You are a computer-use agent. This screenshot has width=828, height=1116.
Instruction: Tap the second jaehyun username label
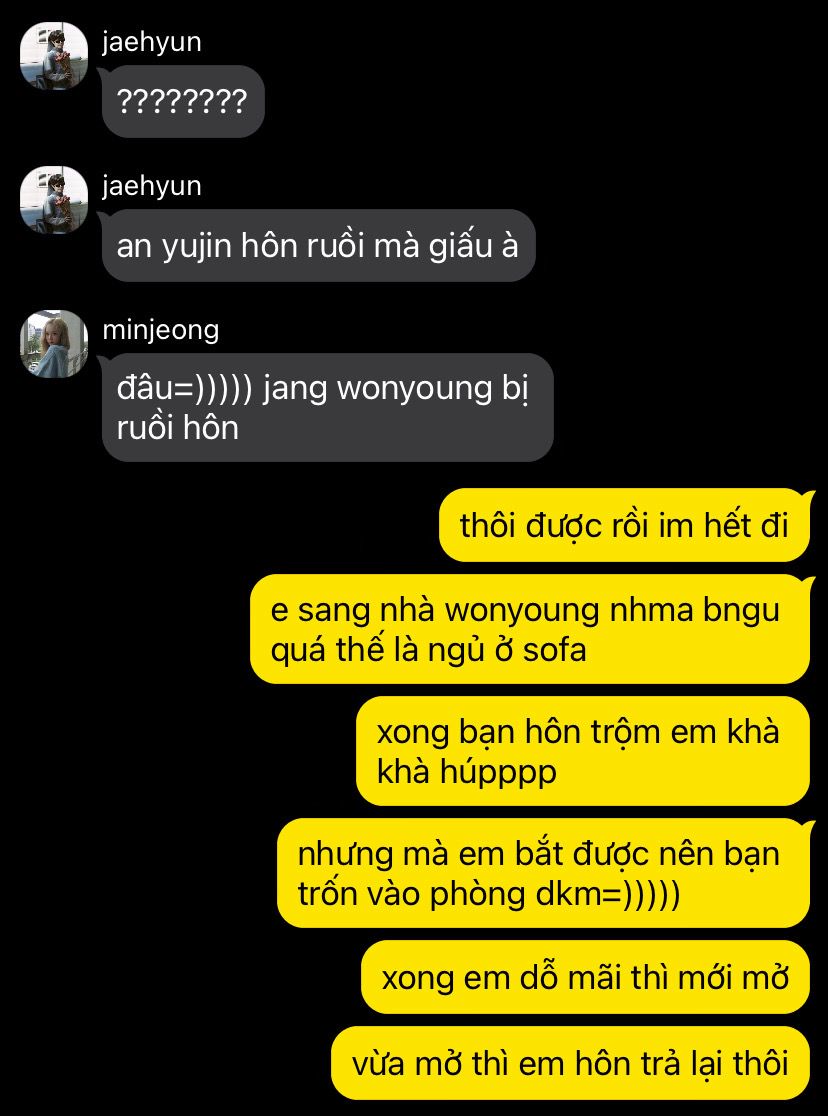152,185
